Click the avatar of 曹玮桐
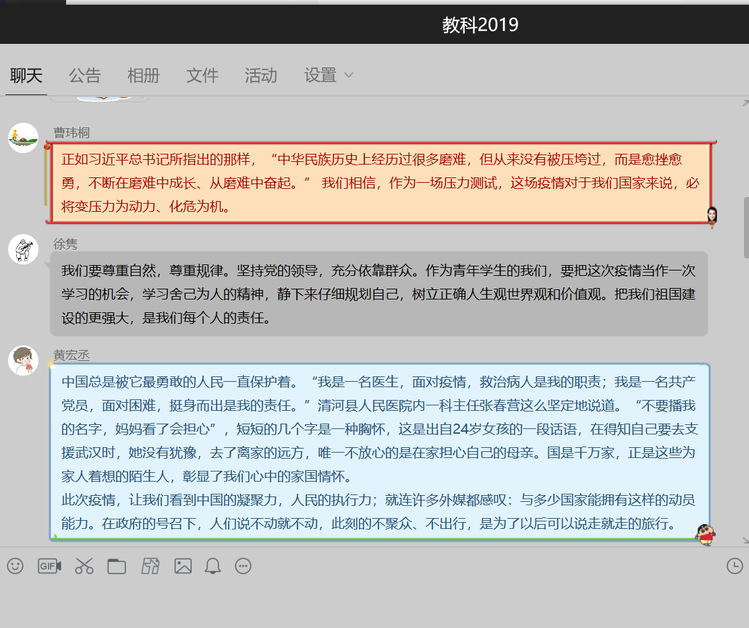The width and height of the screenshot is (749, 628). pos(23,138)
